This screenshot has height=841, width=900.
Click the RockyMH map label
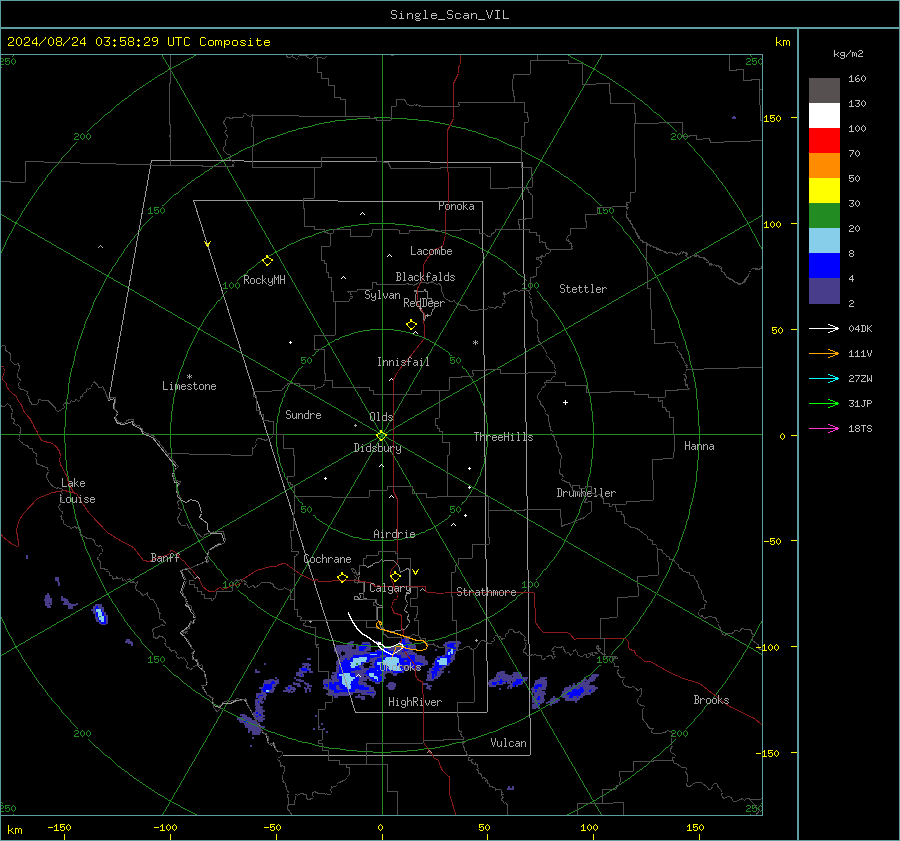[264, 280]
